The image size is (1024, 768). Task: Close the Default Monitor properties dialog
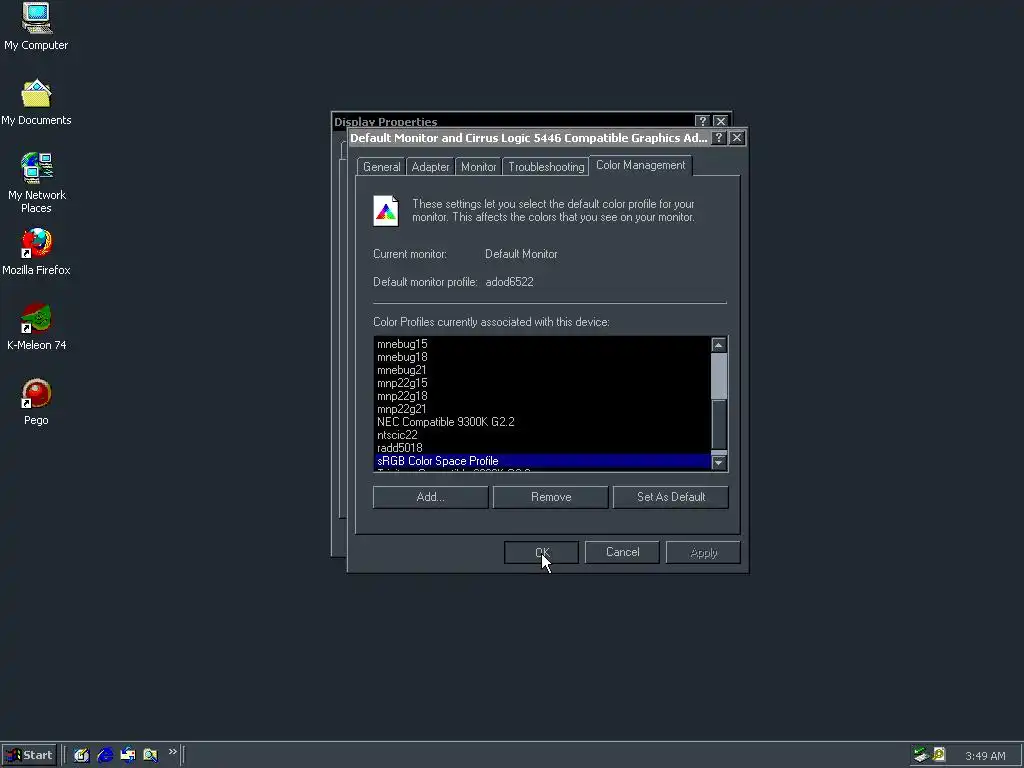pos(737,138)
